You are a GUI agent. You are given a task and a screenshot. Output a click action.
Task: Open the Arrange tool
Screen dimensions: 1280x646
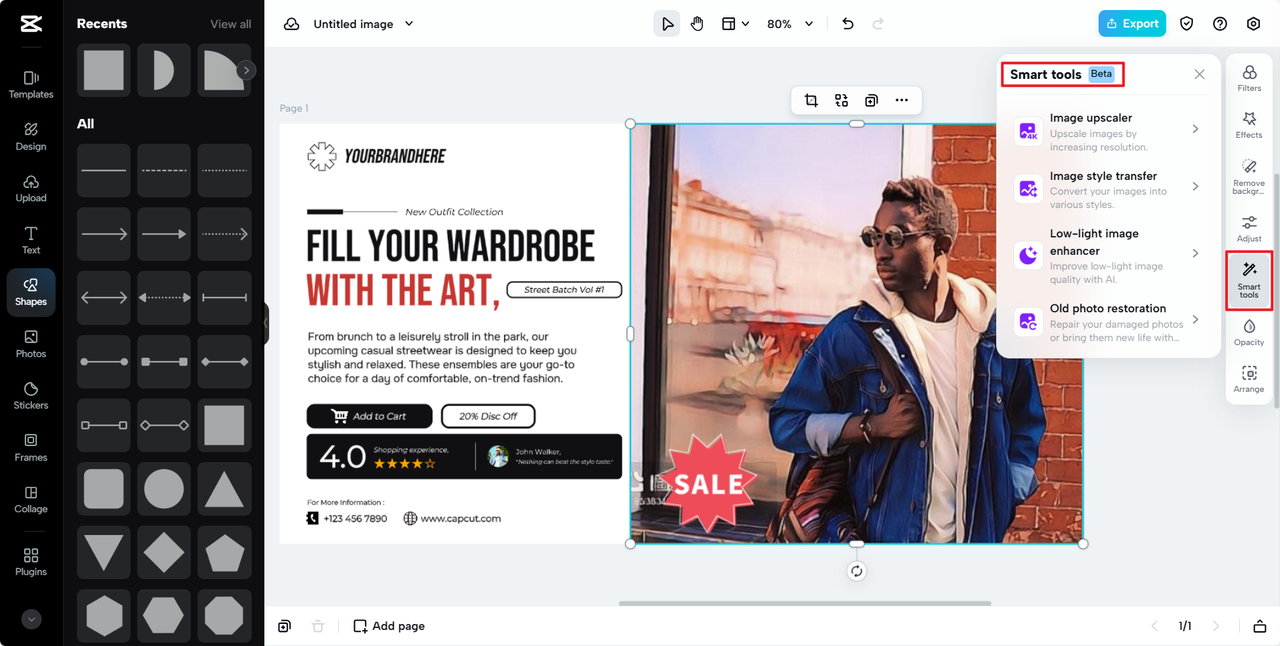[1249, 379]
